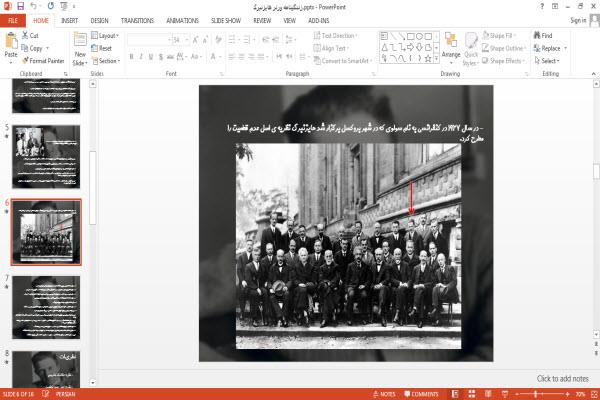Open the Select dropdown in Editing
This screenshot has width=600, height=400.
[547, 61]
